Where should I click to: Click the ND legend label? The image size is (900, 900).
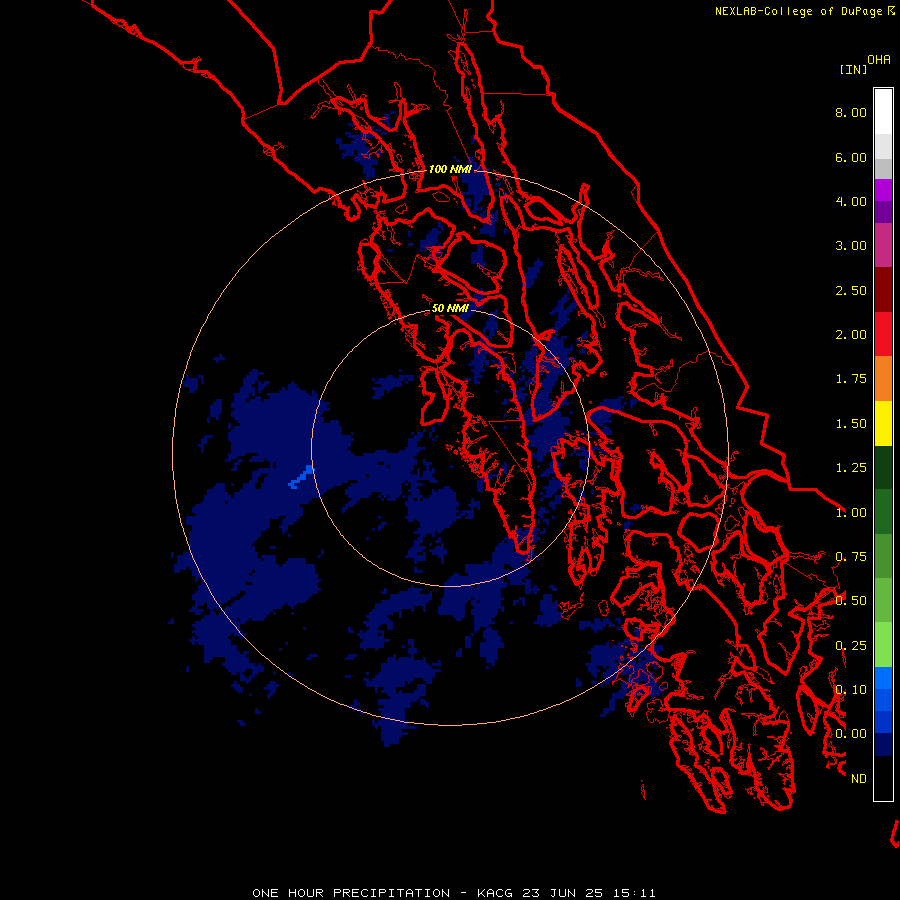tap(859, 779)
